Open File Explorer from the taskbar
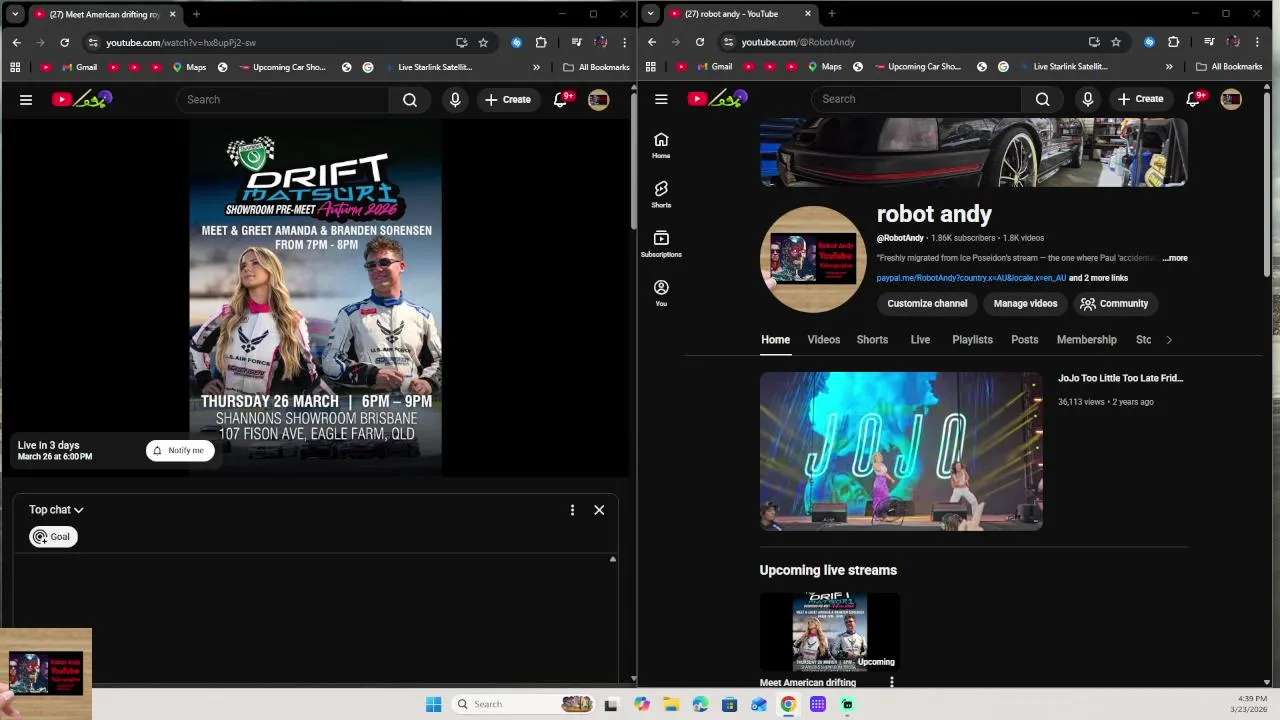 point(670,704)
